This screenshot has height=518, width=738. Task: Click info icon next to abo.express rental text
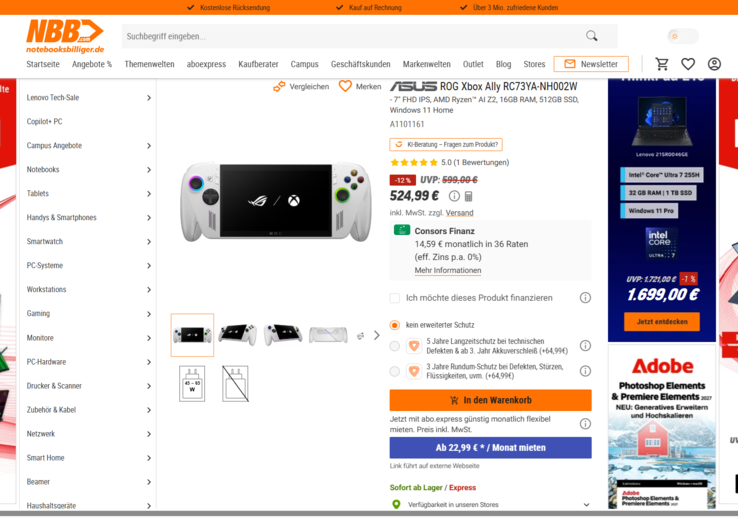click(585, 424)
